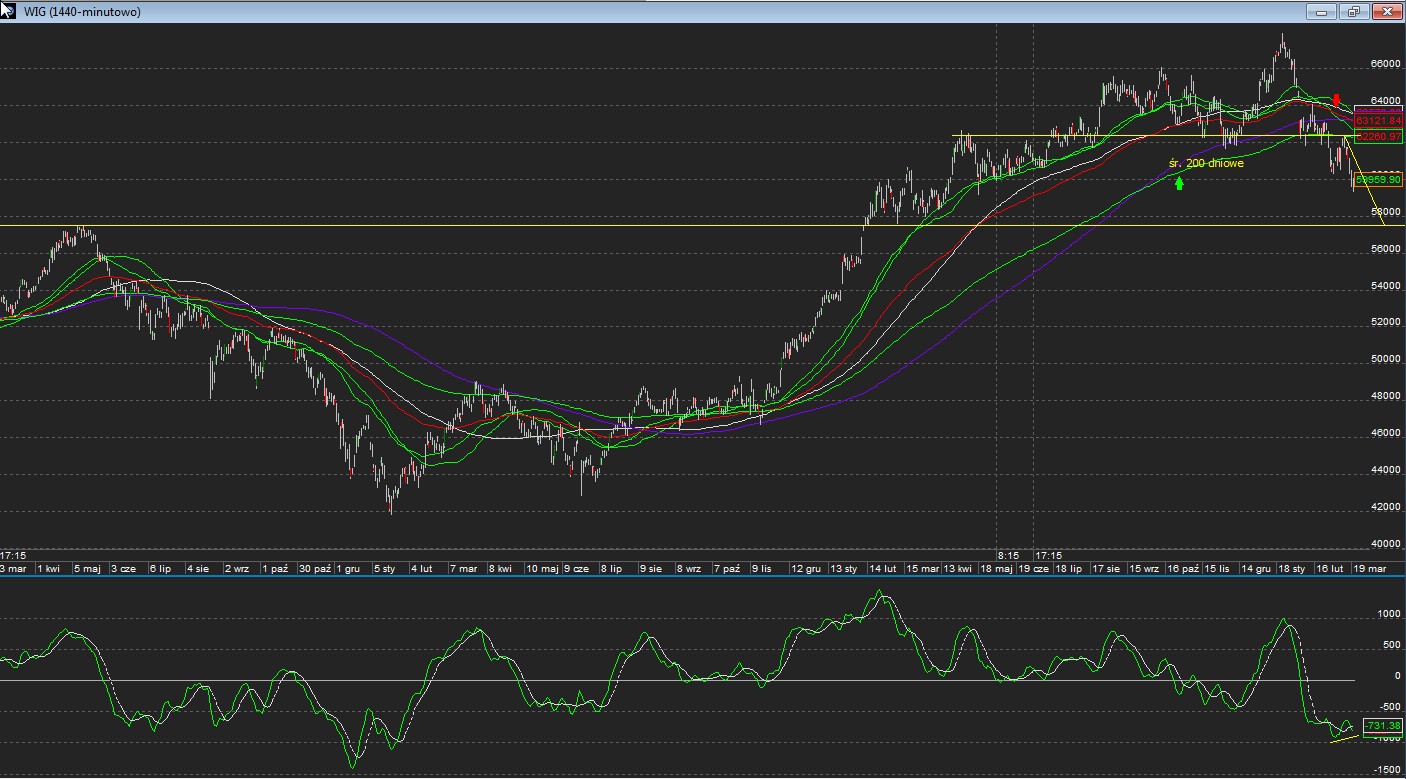Click the '18 maj' date label
Viewport: 1406px width, 779px height.
pyautogui.click(x=997, y=568)
